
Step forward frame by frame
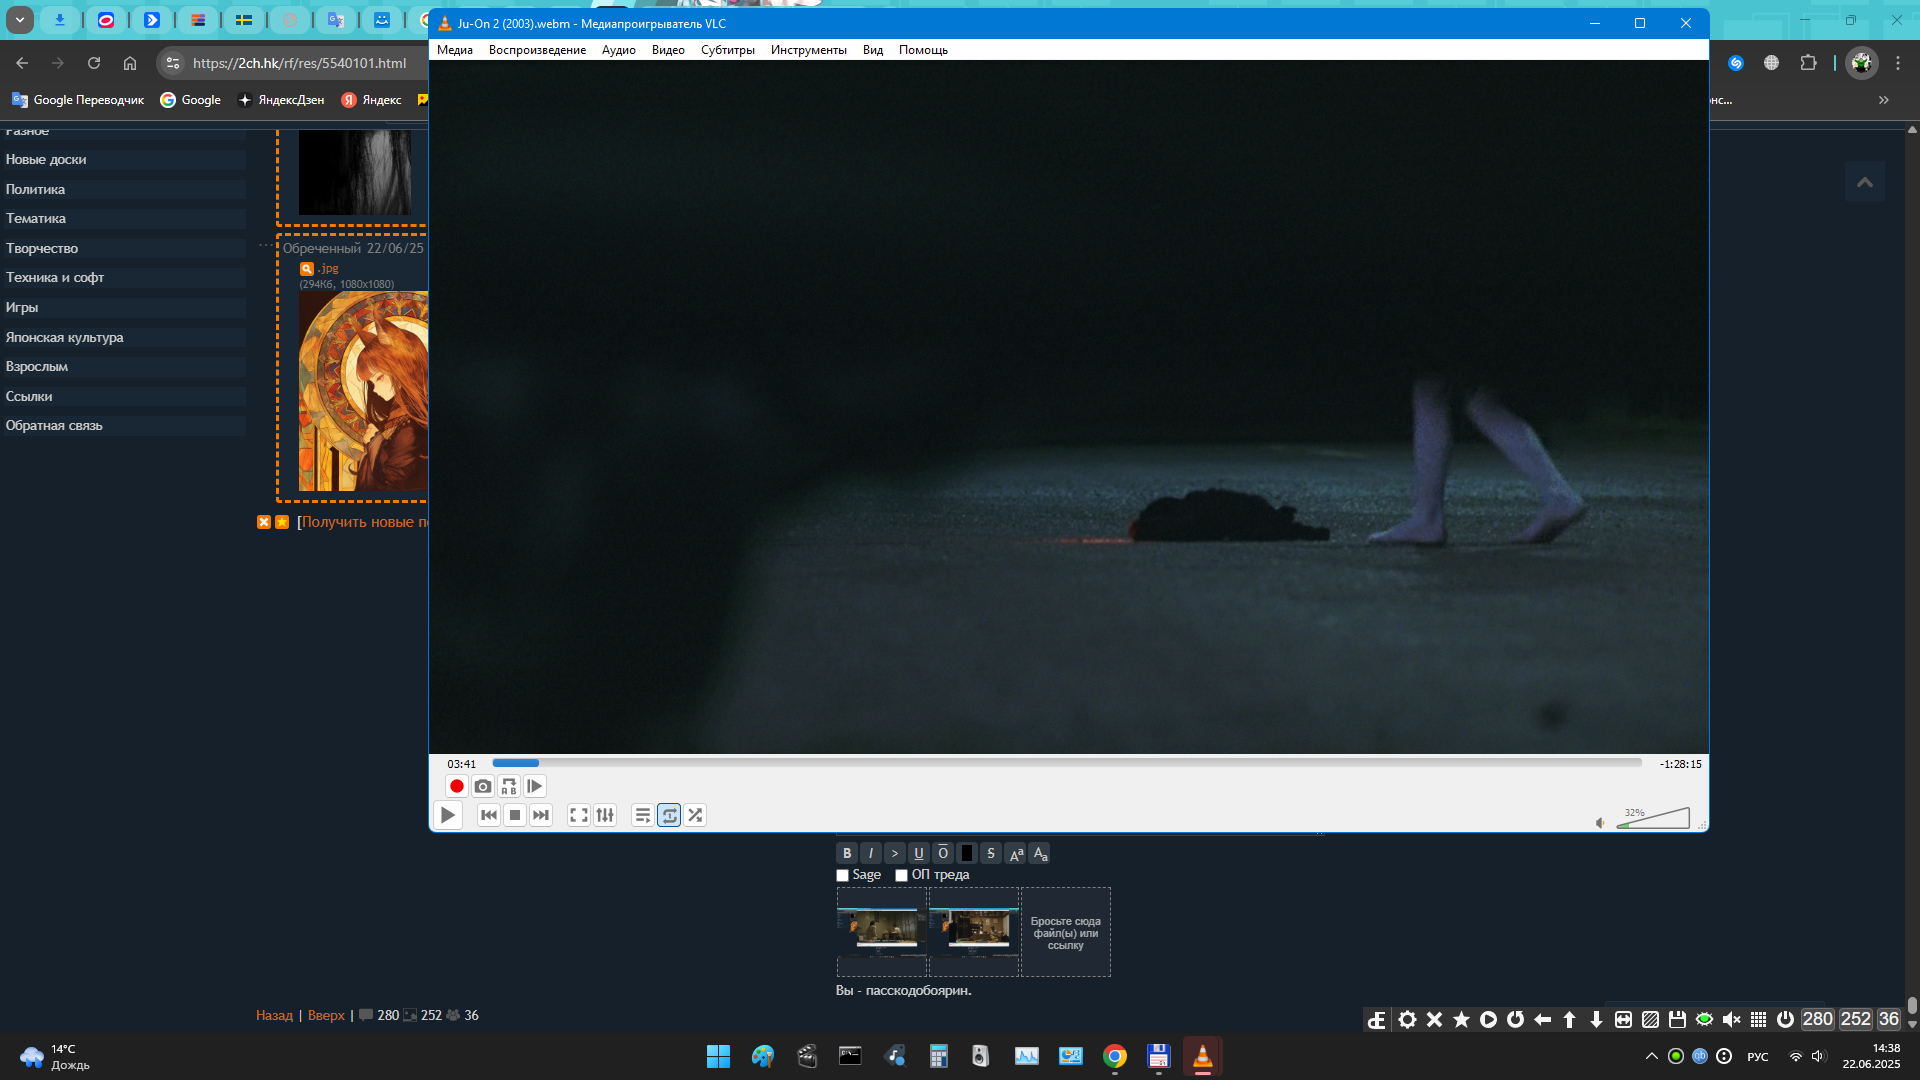(535, 786)
